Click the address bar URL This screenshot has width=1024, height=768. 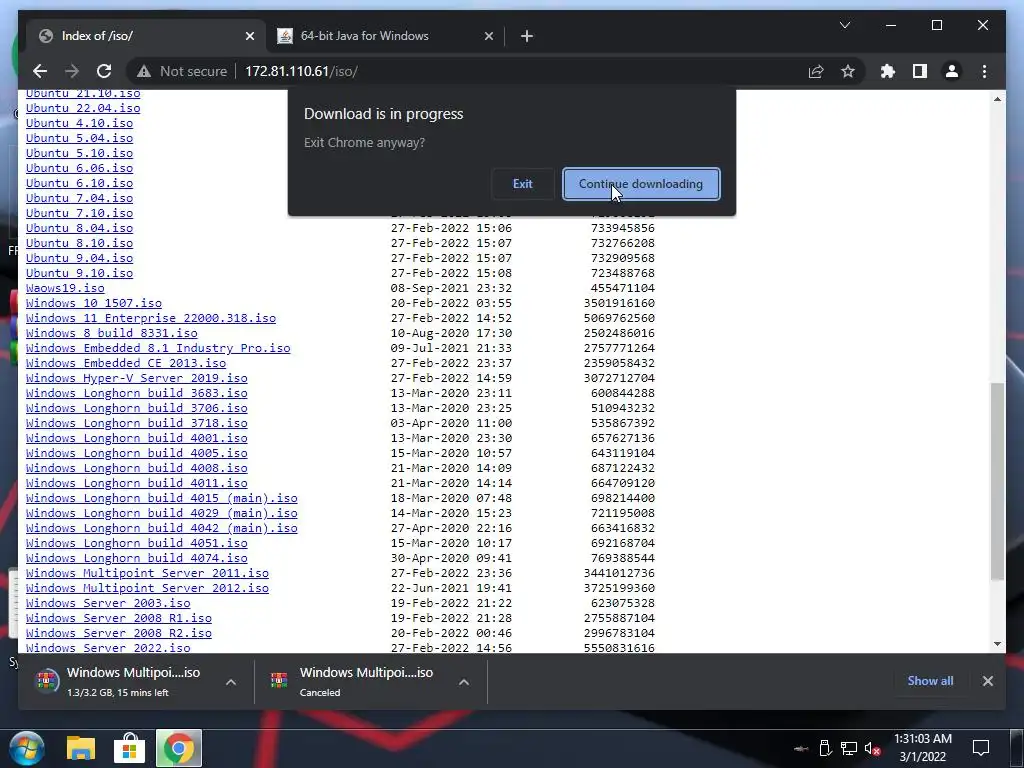(301, 71)
